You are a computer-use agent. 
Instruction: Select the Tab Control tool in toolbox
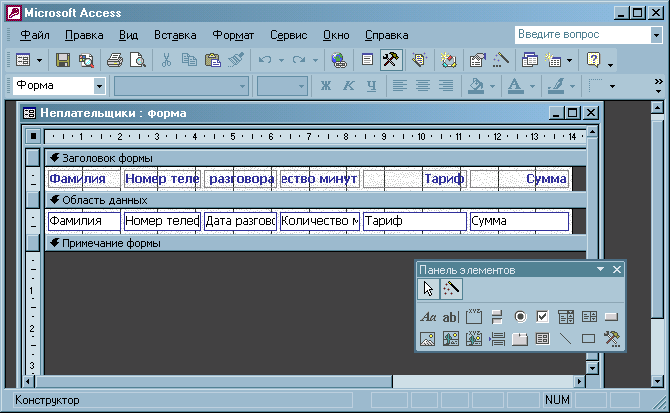(x=520, y=339)
